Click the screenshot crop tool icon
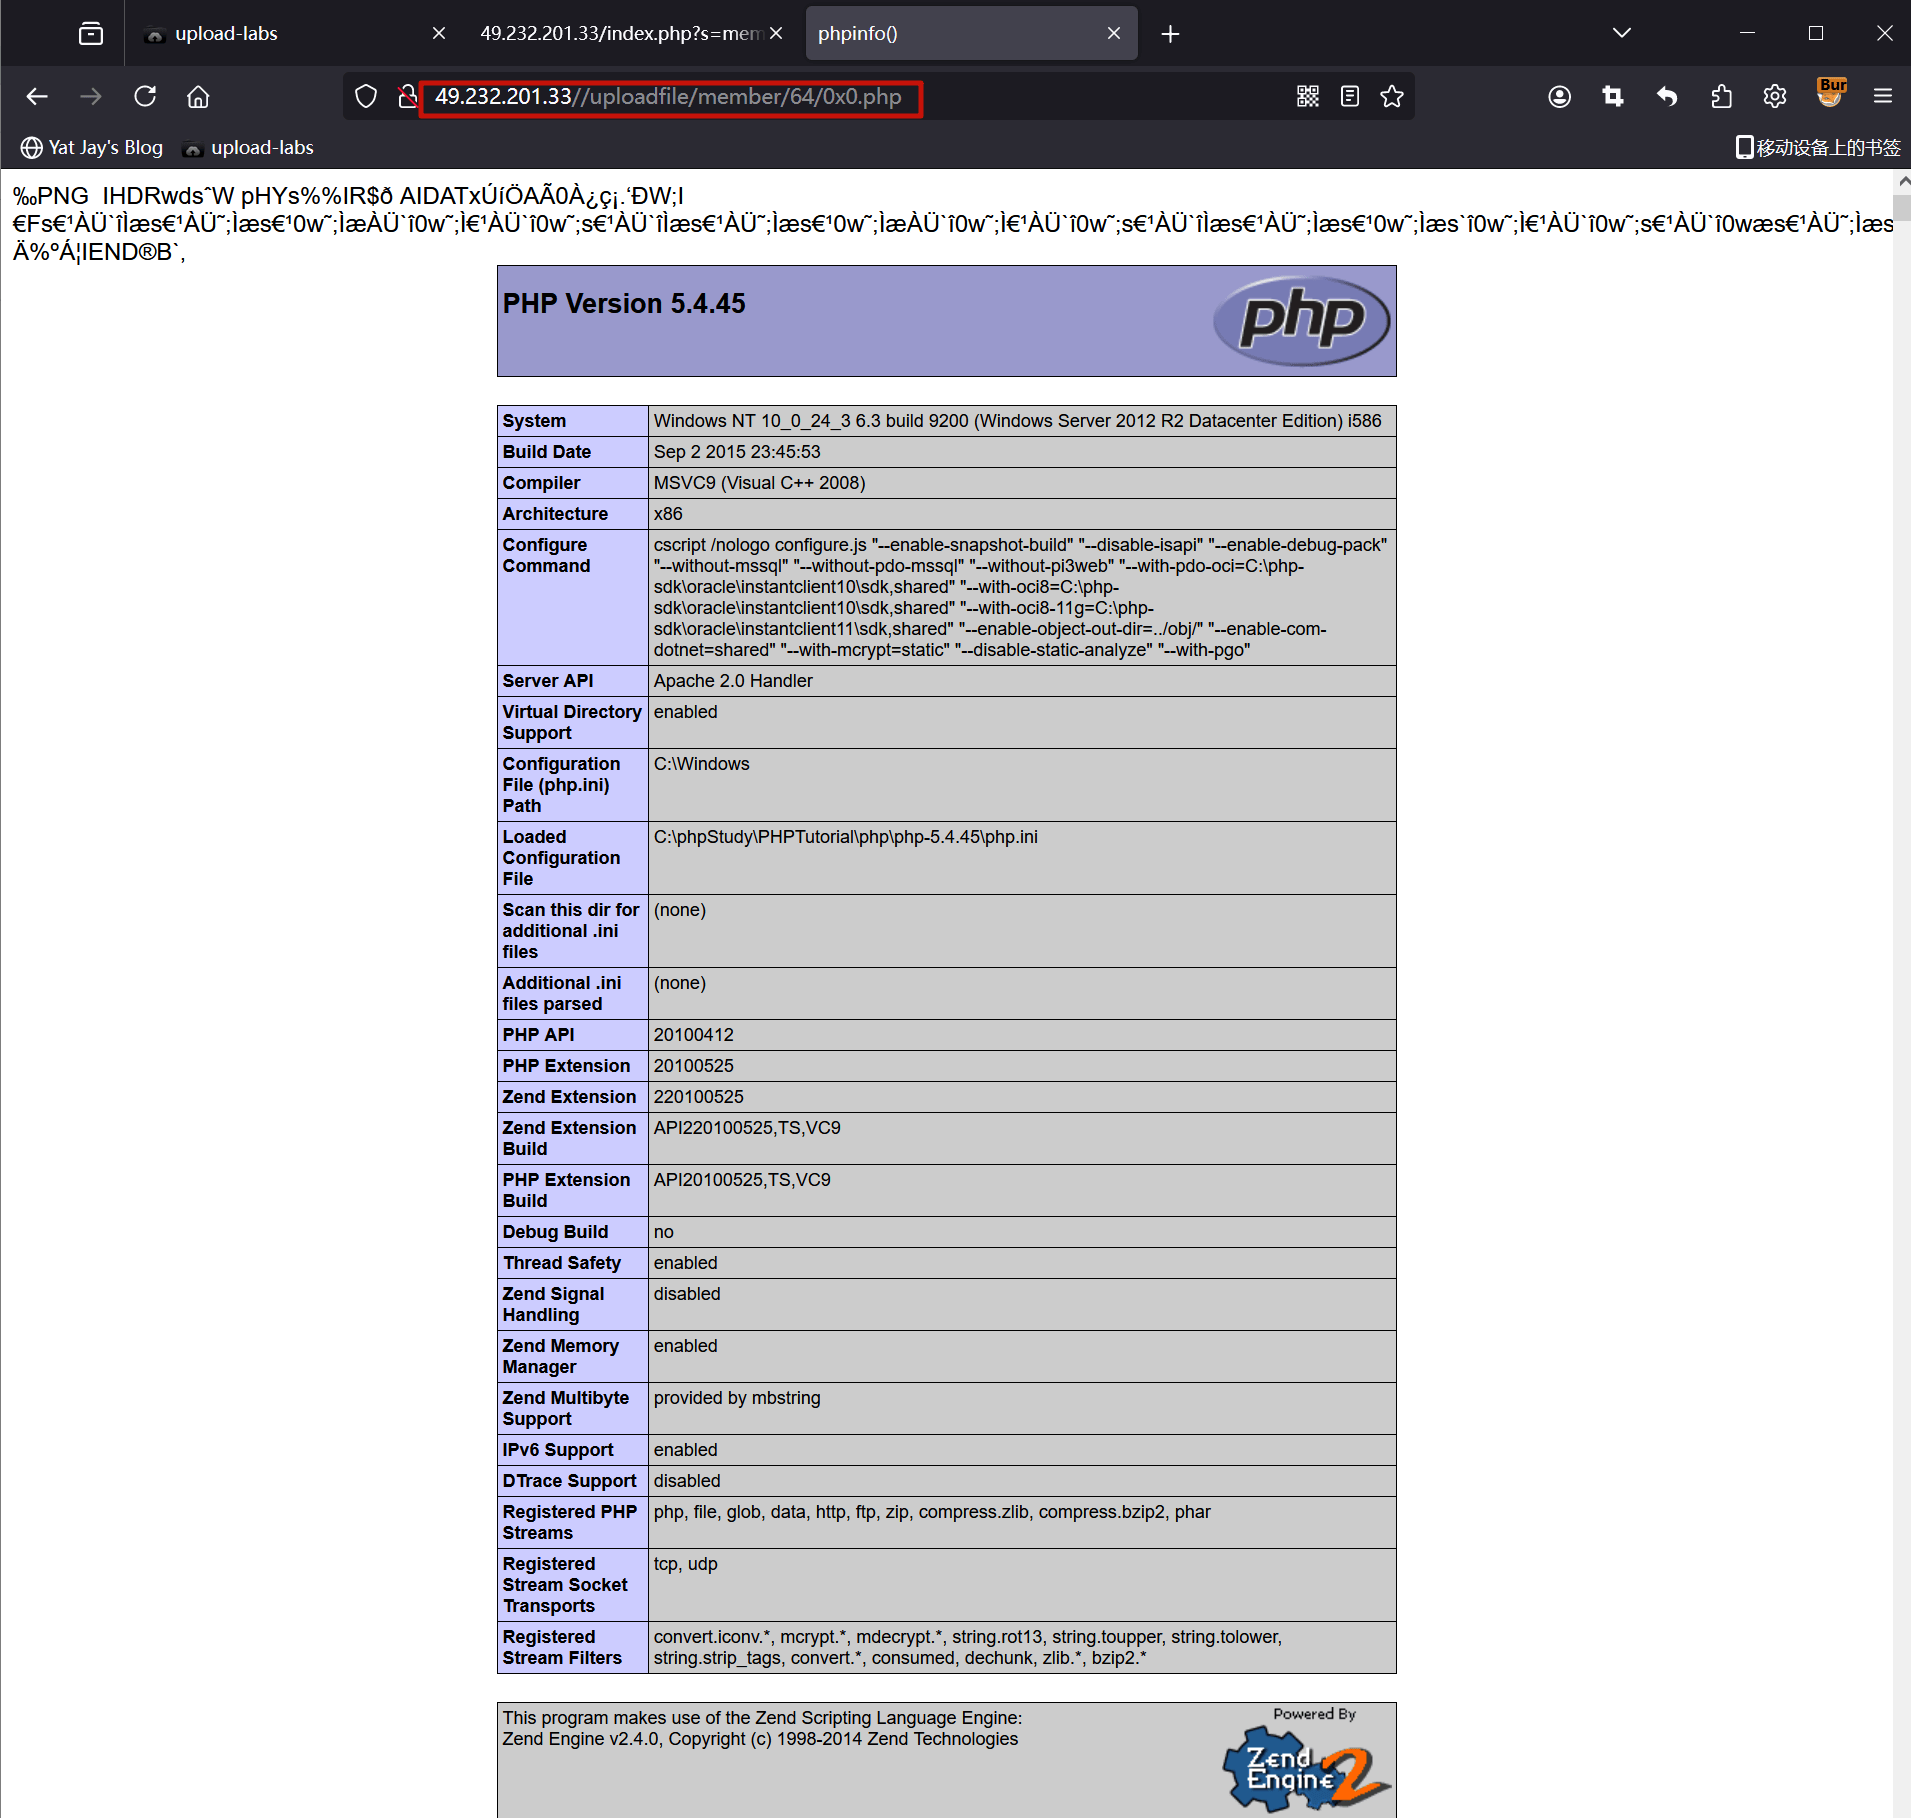 coord(1613,97)
